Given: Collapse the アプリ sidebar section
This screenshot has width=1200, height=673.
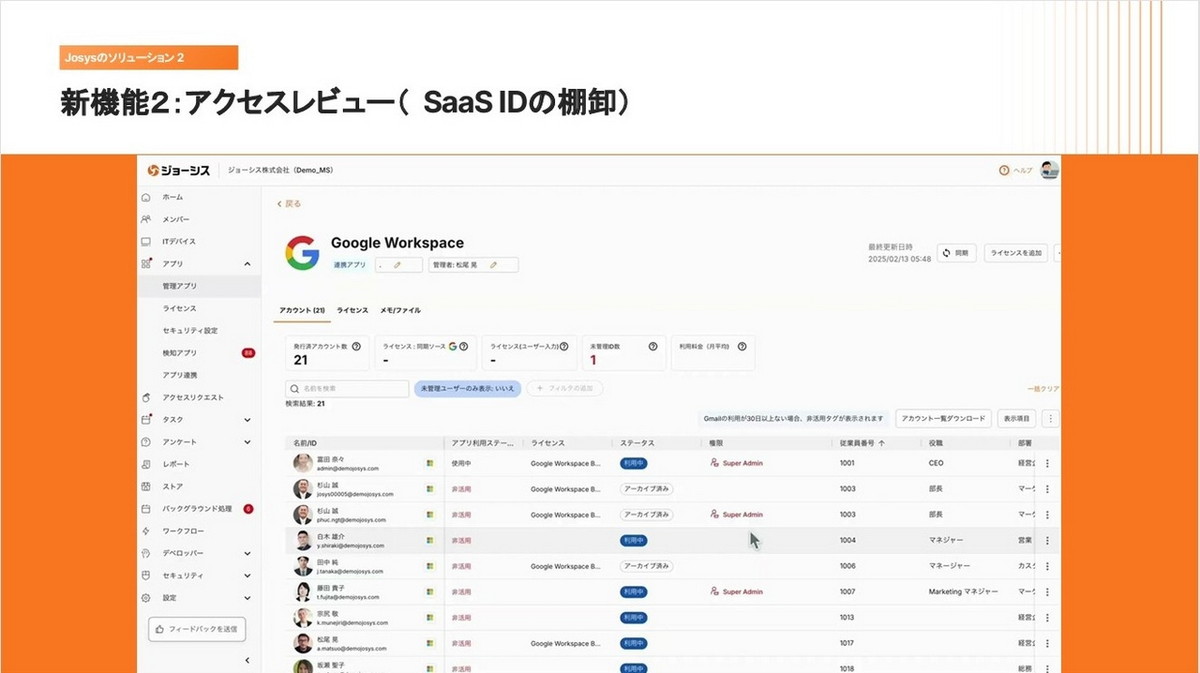Looking at the screenshot, I should (x=247, y=264).
